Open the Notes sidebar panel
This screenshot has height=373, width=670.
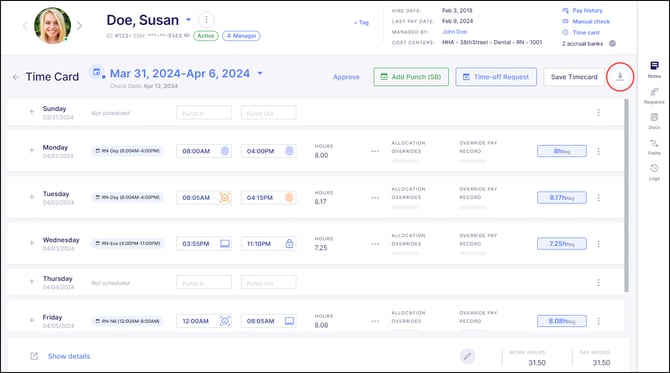point(654,69)
